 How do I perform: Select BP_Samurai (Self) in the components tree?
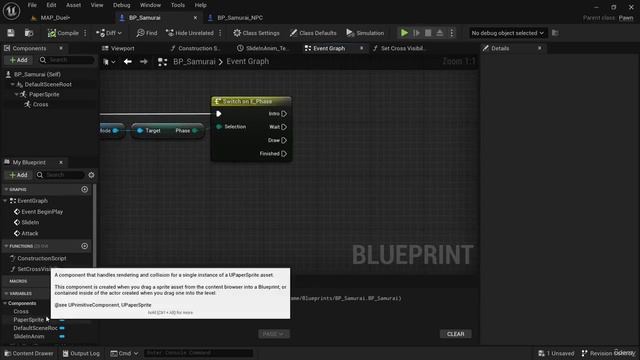[37, 75]
